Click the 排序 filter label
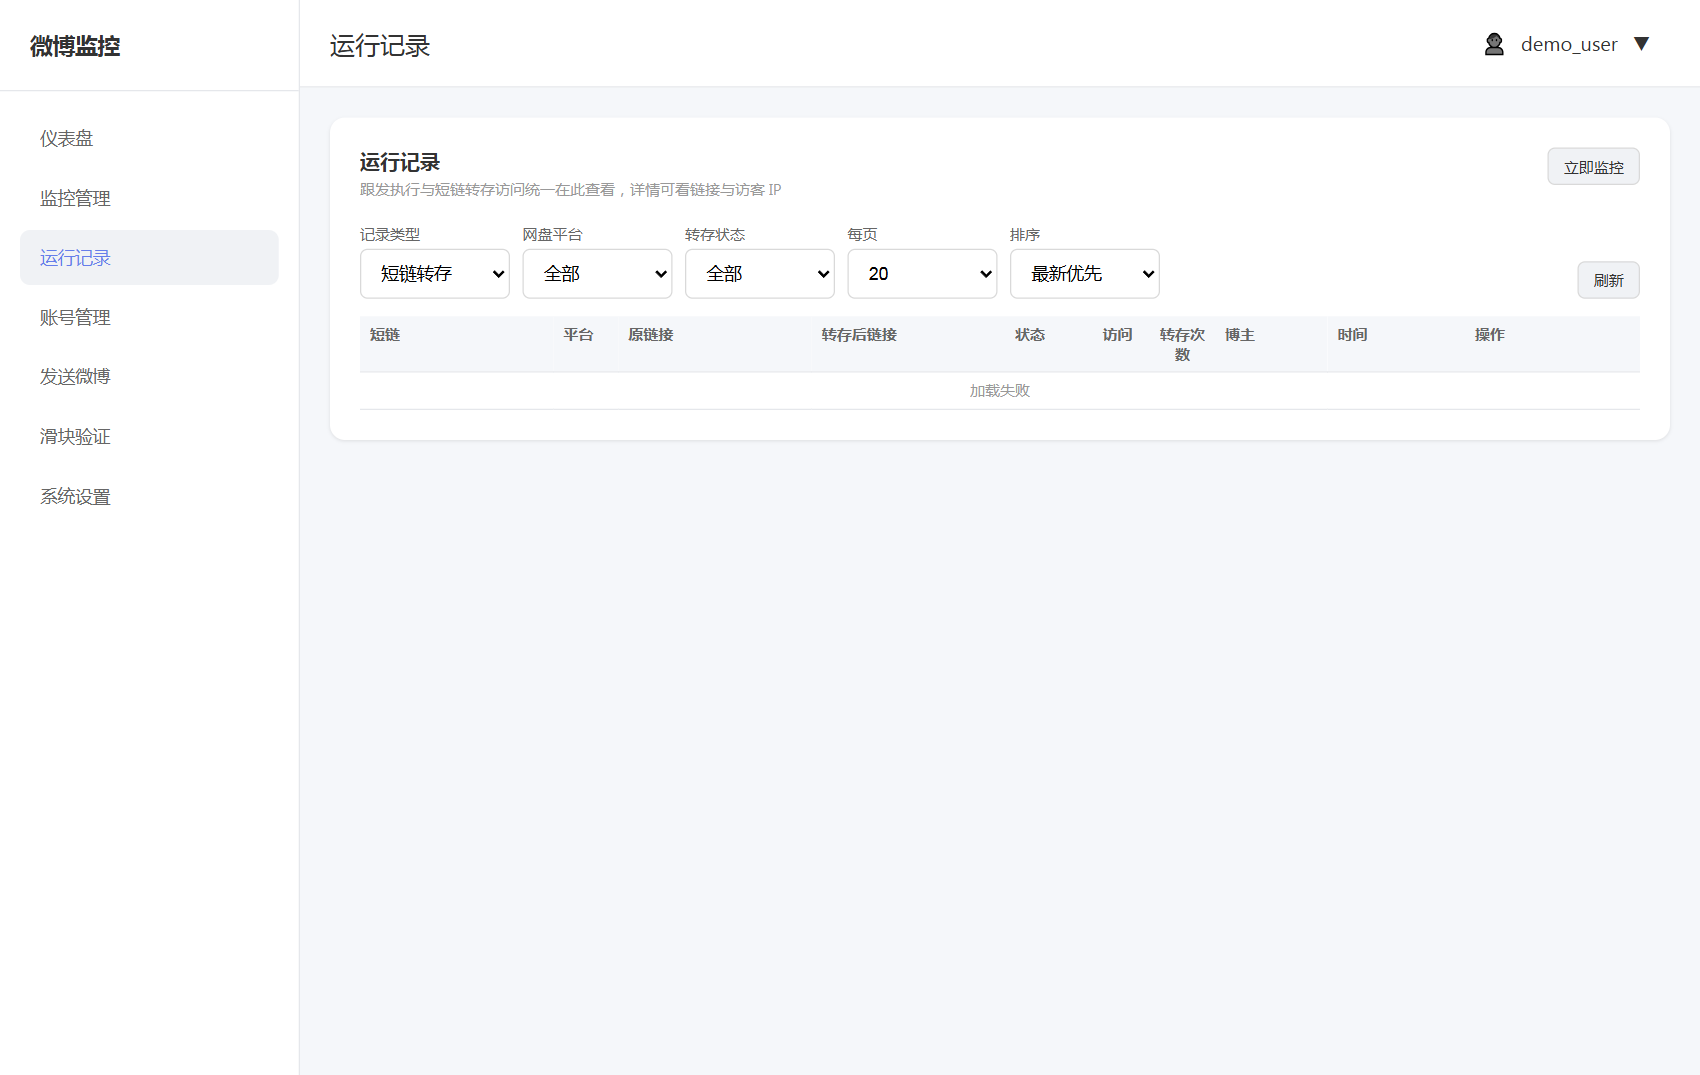 pyautogui.click(x=1025, y=235)
